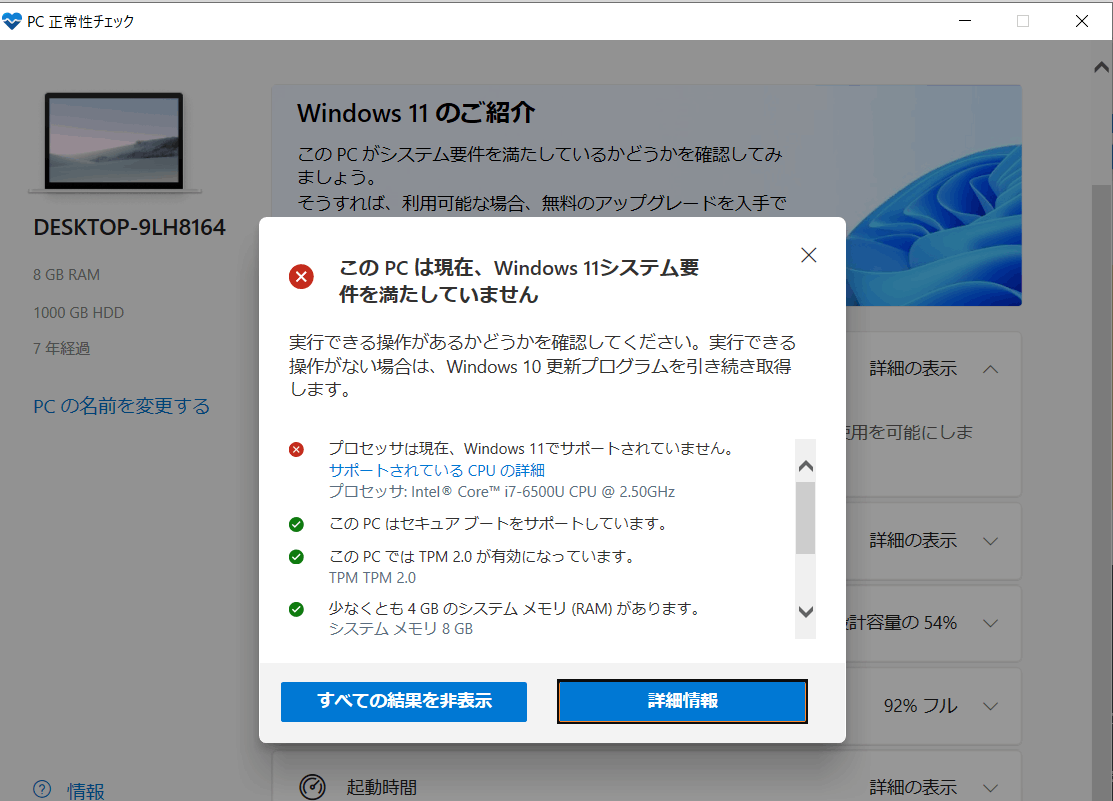
Task: Click the results list scroll down arrow
Action: (806, 611)
